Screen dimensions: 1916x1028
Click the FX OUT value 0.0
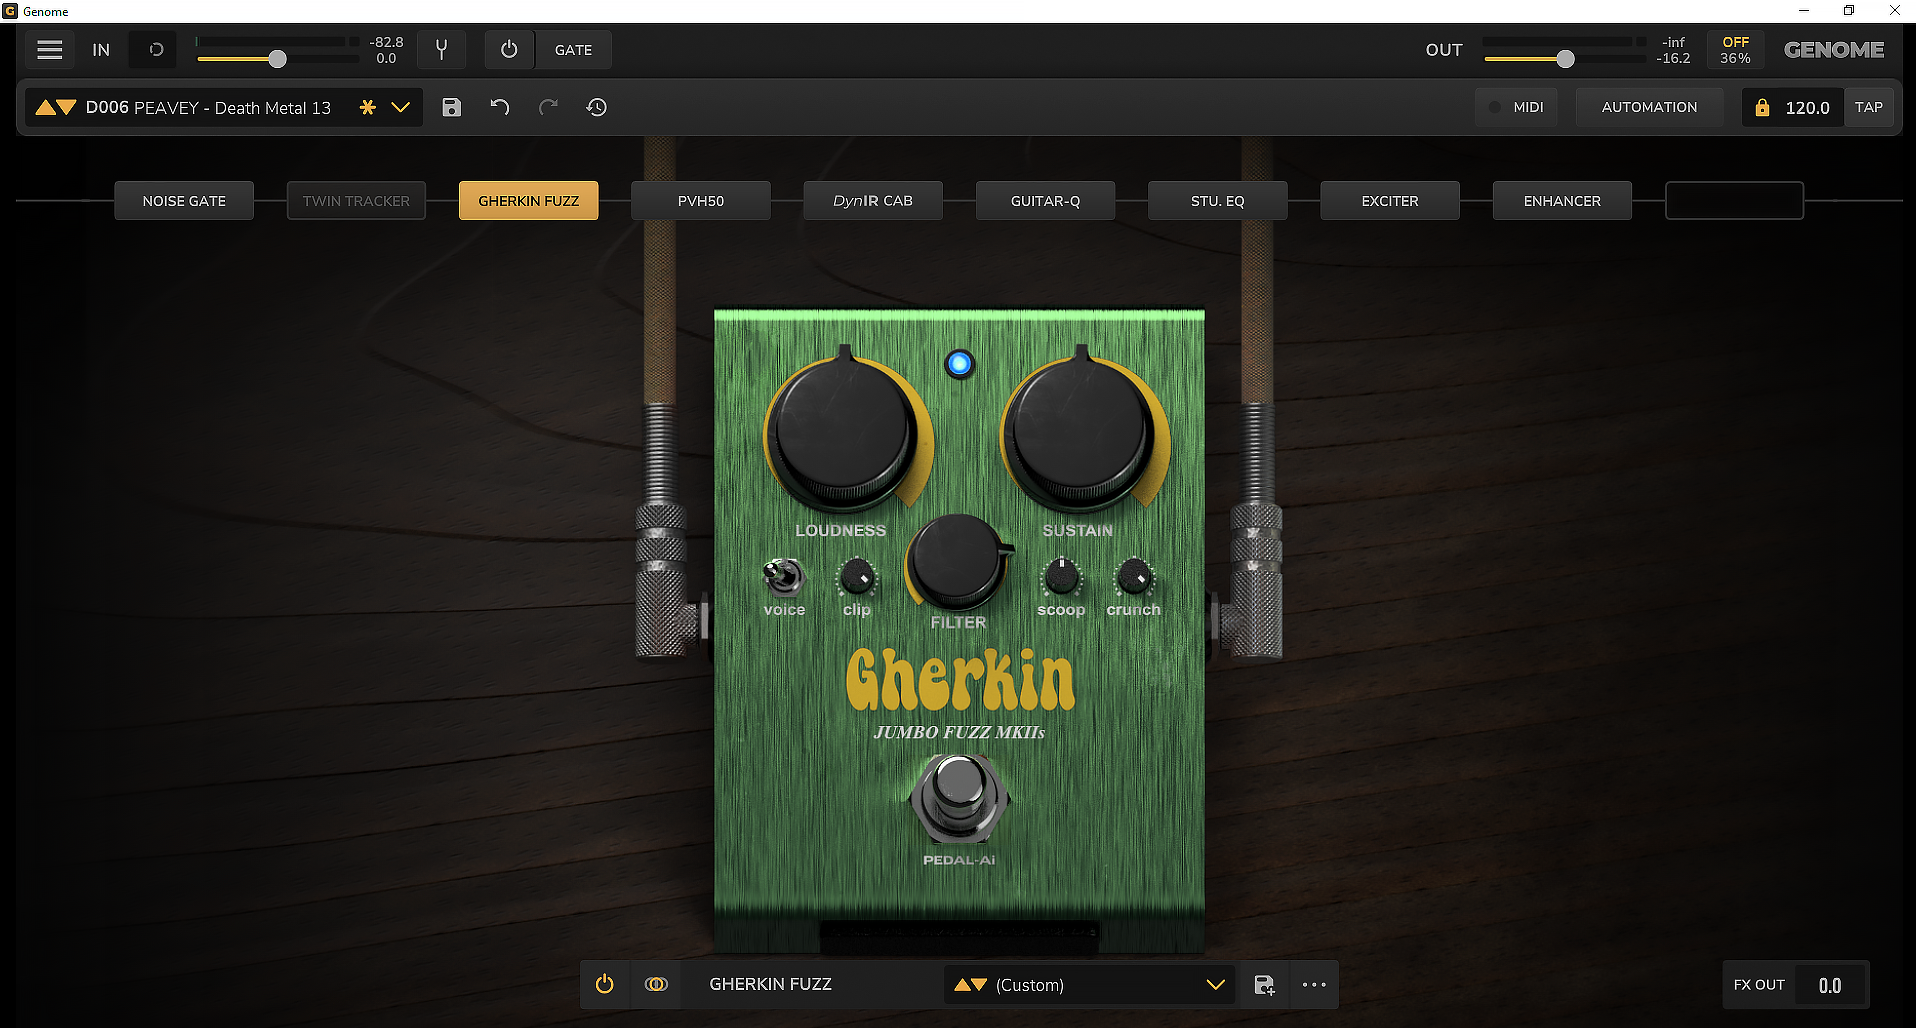1830,986
